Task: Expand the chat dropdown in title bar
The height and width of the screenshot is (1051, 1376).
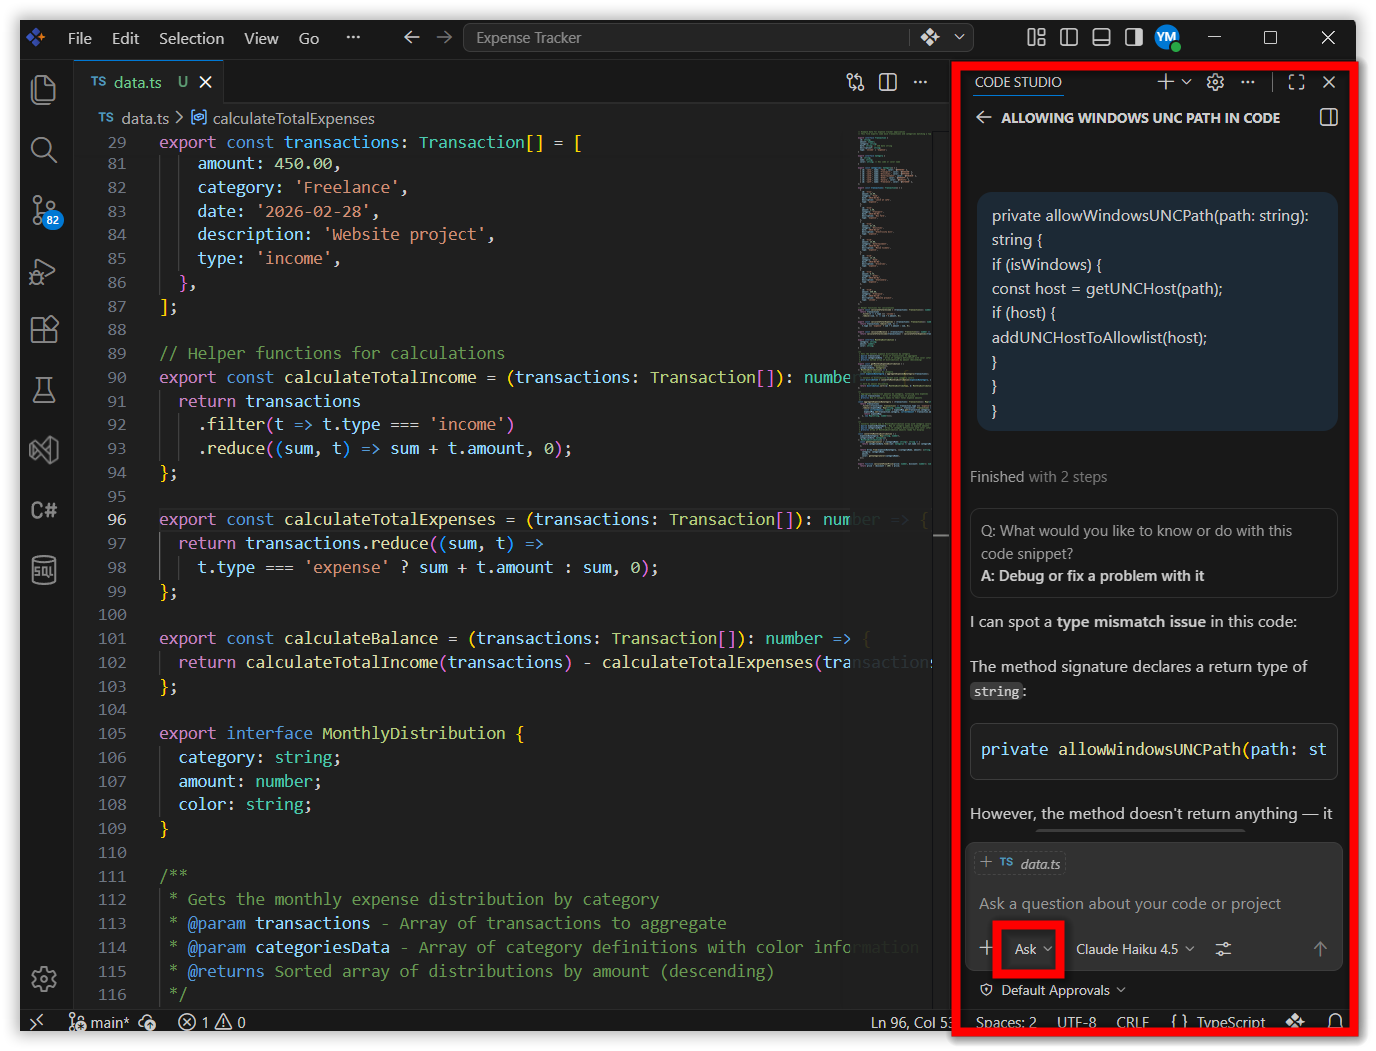Action: coord(959,38)
